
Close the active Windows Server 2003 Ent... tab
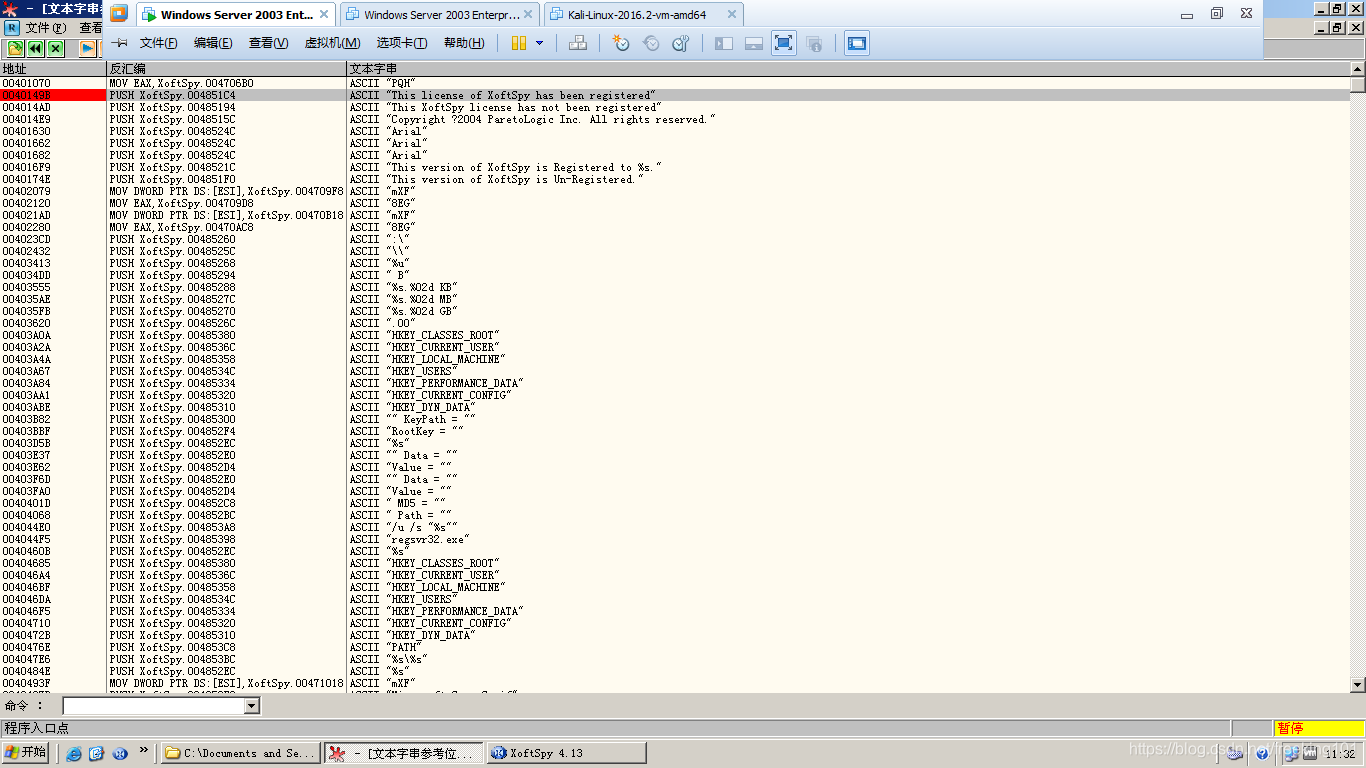(x=324, y=15)
